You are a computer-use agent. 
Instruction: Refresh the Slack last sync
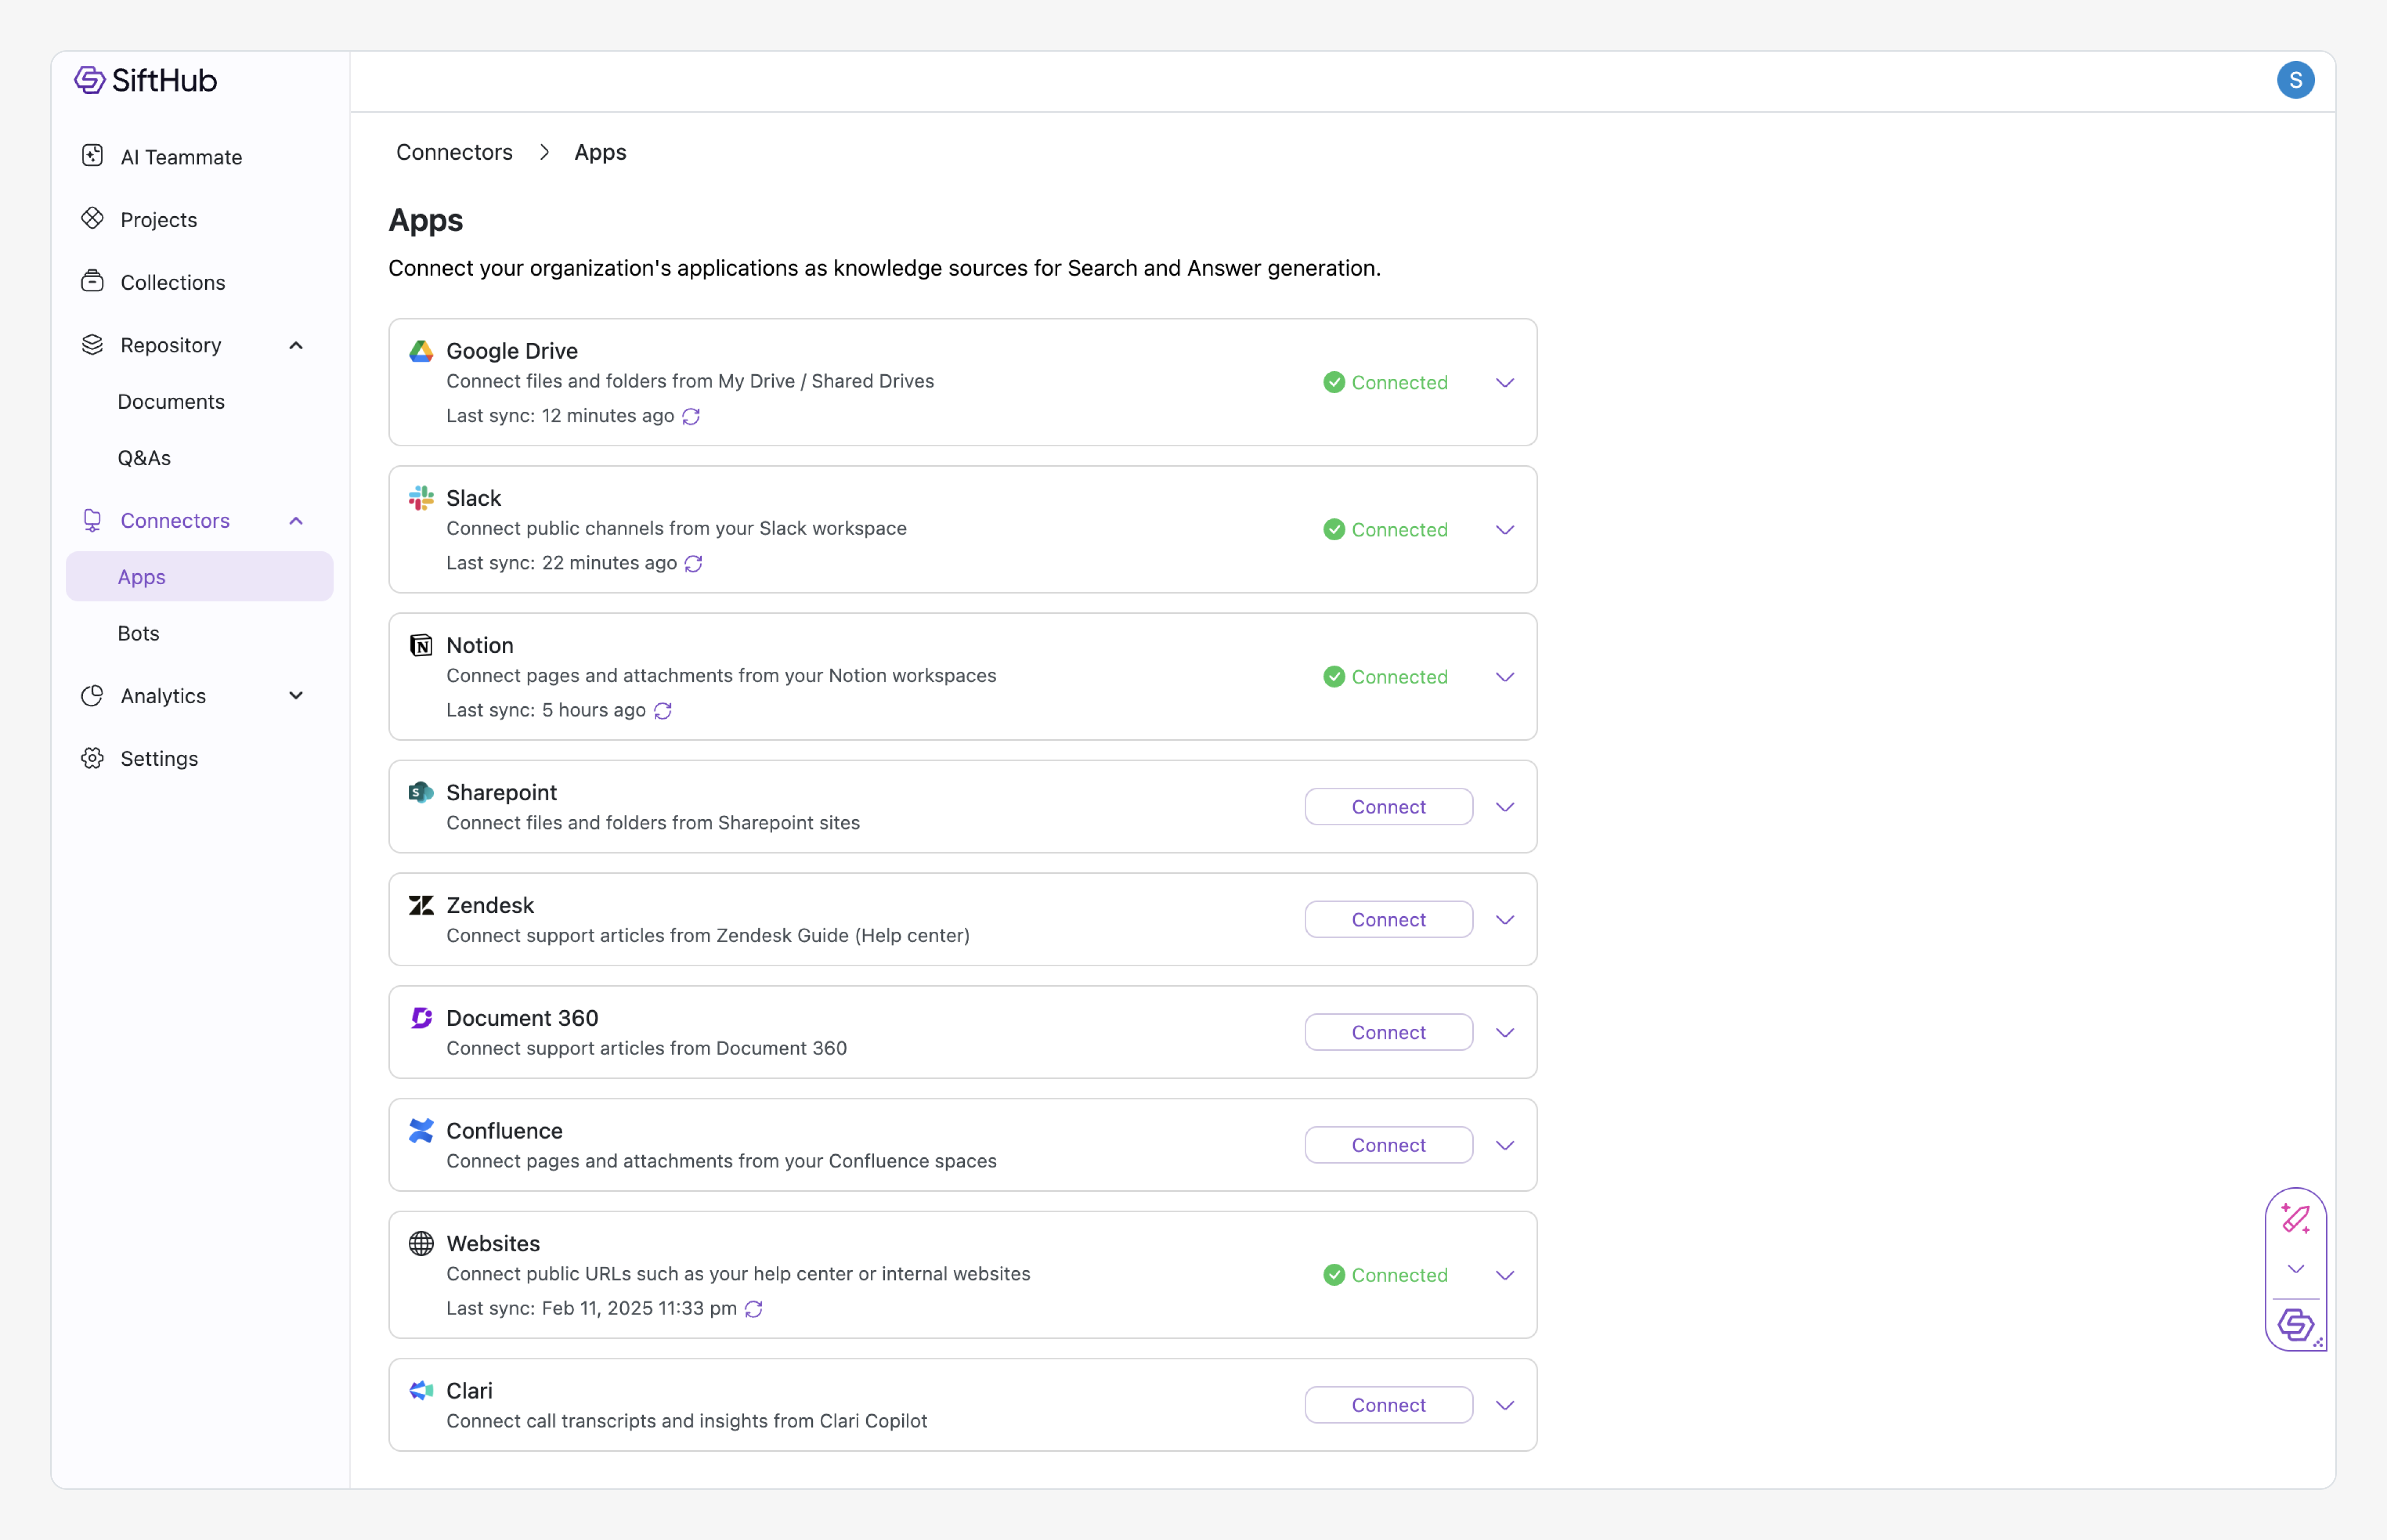coord(693,563)
